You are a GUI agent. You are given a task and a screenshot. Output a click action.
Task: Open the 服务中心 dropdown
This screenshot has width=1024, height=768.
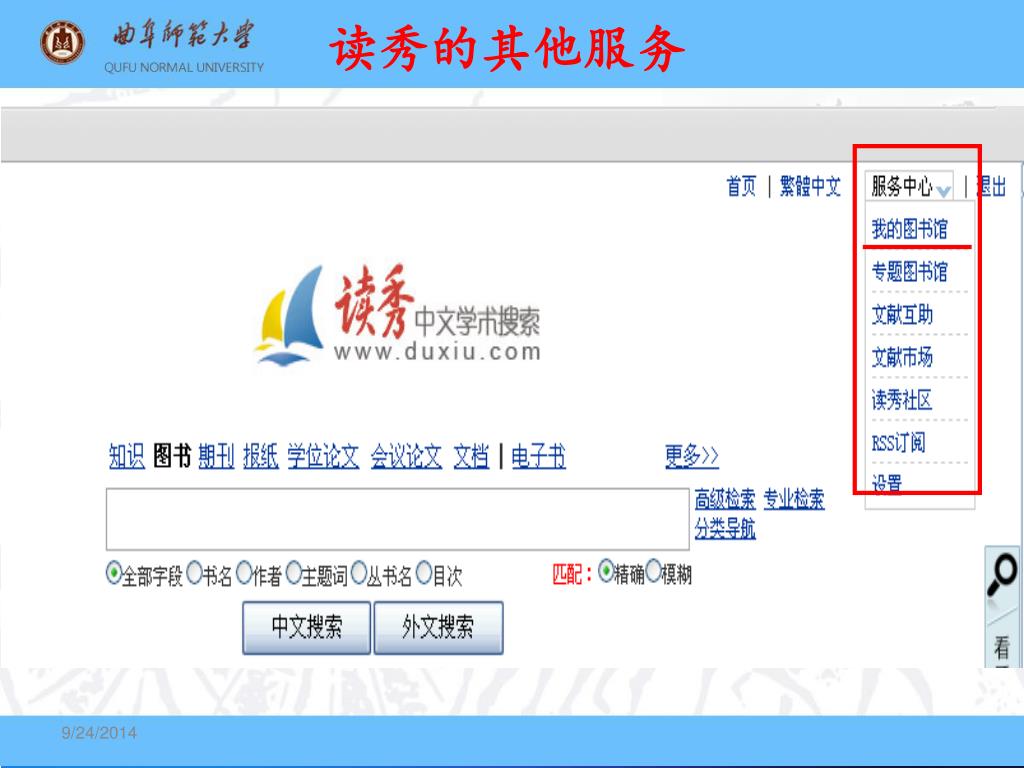pyautogui.click(x=910, y=187)
